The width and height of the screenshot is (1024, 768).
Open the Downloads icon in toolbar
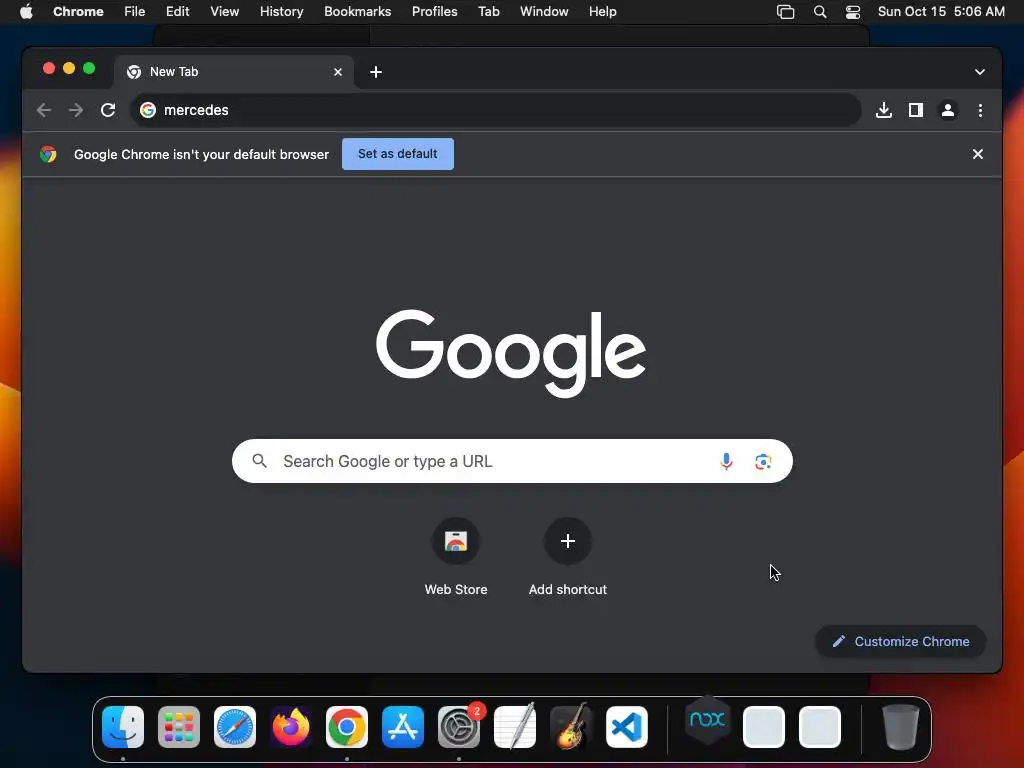click(884, 110)
